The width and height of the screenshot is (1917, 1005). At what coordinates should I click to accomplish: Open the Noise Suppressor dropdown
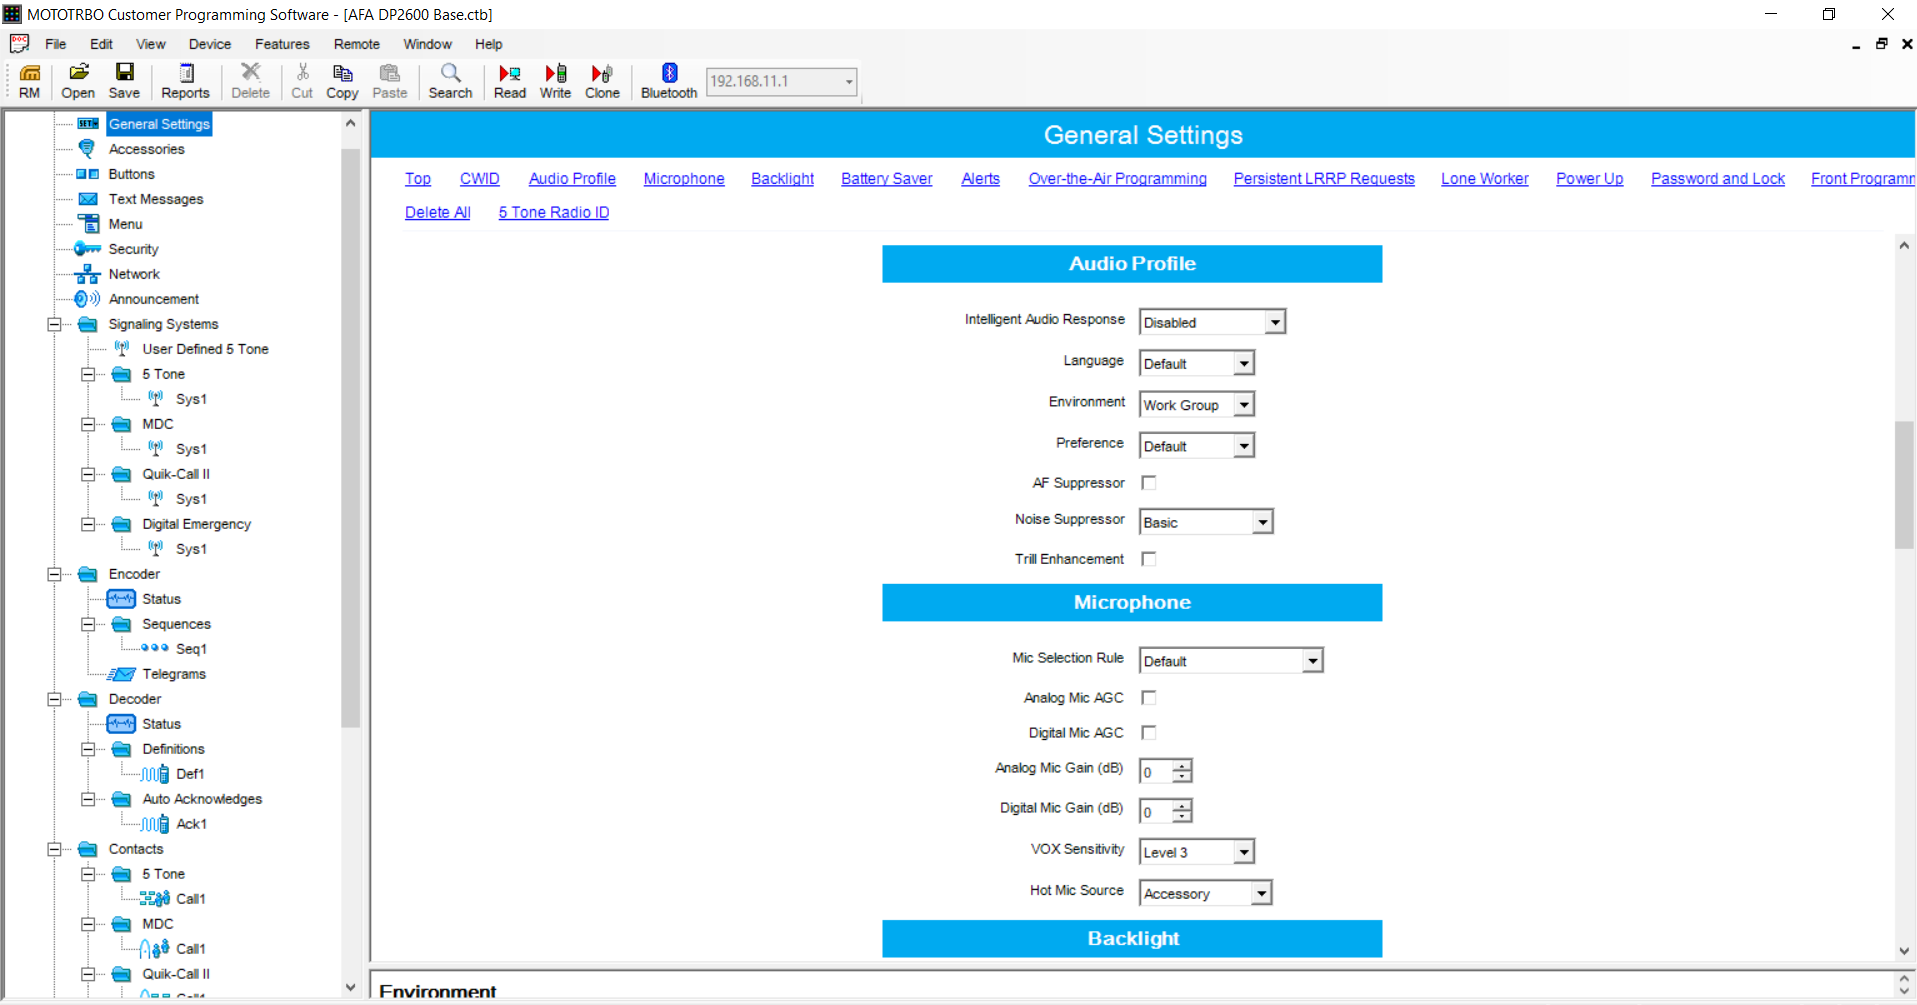pos(1262,522)
